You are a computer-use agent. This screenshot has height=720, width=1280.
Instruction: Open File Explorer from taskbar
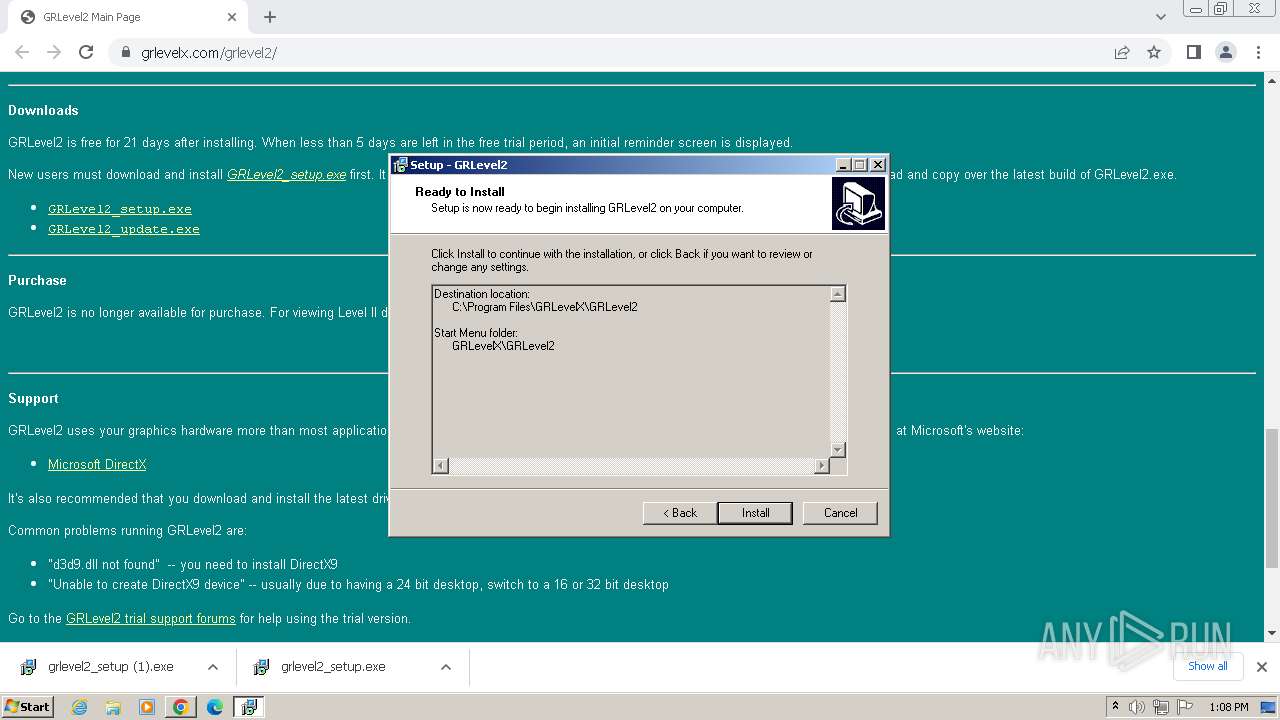[113, 707]
